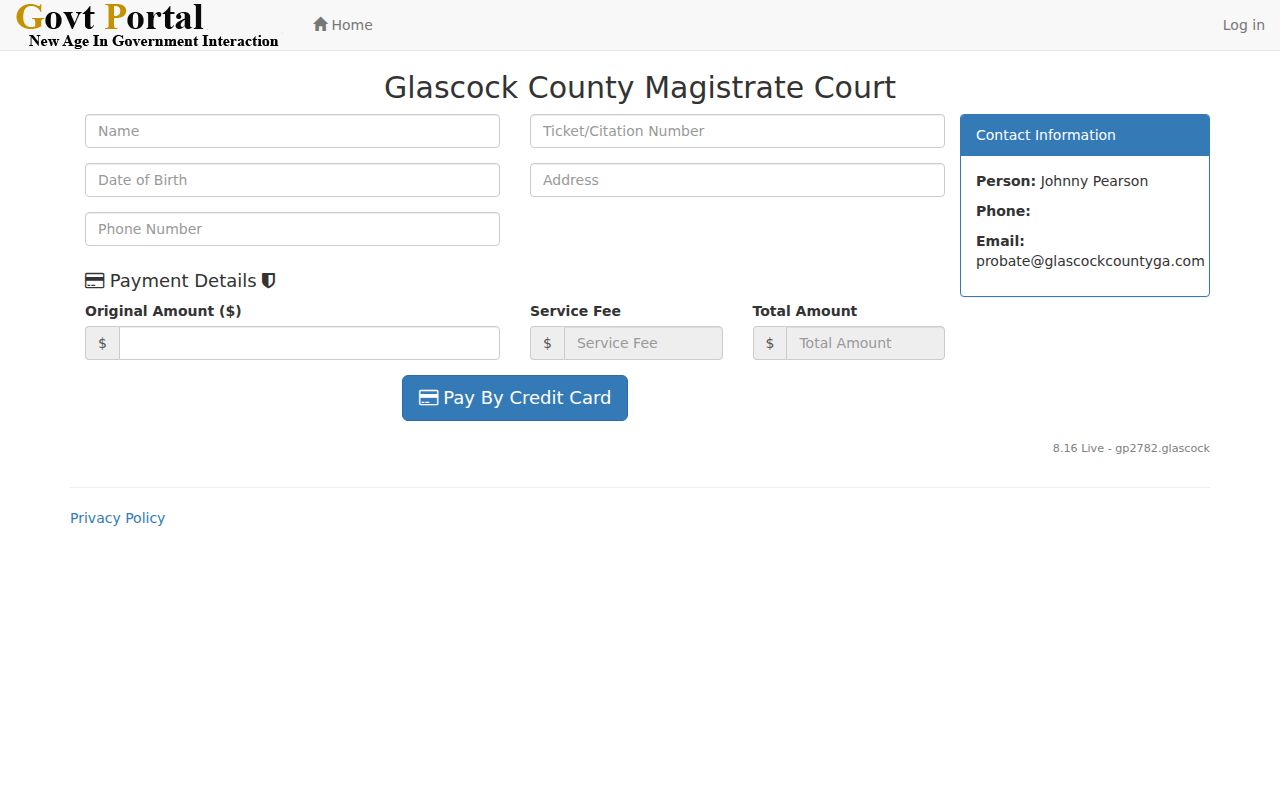This screenshot has width=1280, height=800.
Task: Click the name Johnny Pearson
Action: pos(1094,181)
